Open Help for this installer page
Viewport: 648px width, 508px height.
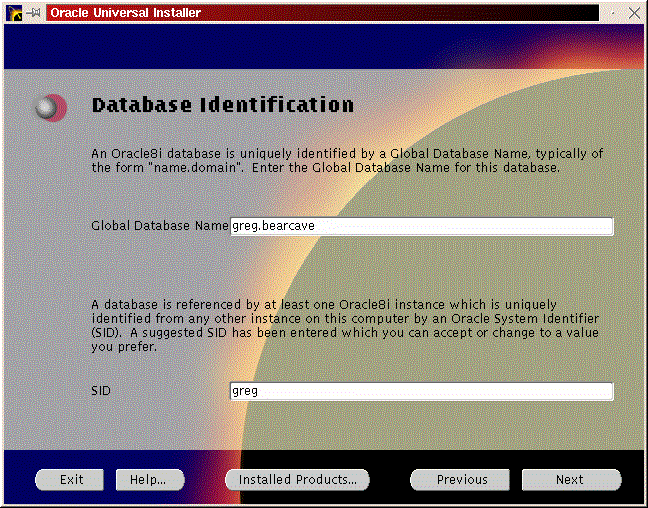click(149, 480)
